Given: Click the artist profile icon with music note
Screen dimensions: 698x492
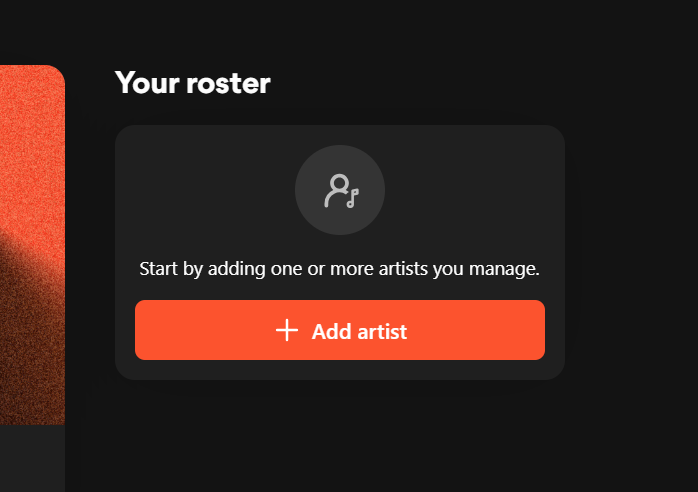Looking at the screenshot, I should tap(340, 190).
